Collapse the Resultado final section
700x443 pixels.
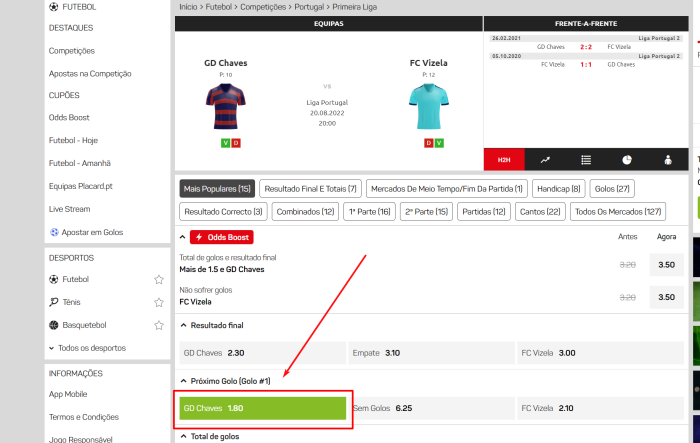click(183, 326)
